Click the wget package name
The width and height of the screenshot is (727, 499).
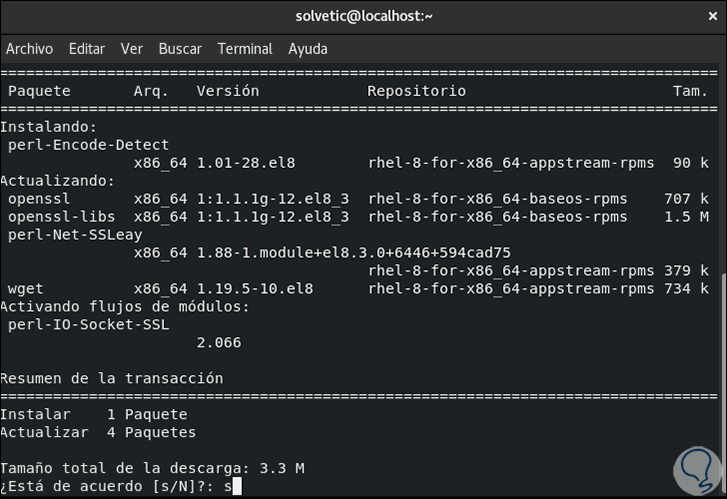[x=25, y=289]
